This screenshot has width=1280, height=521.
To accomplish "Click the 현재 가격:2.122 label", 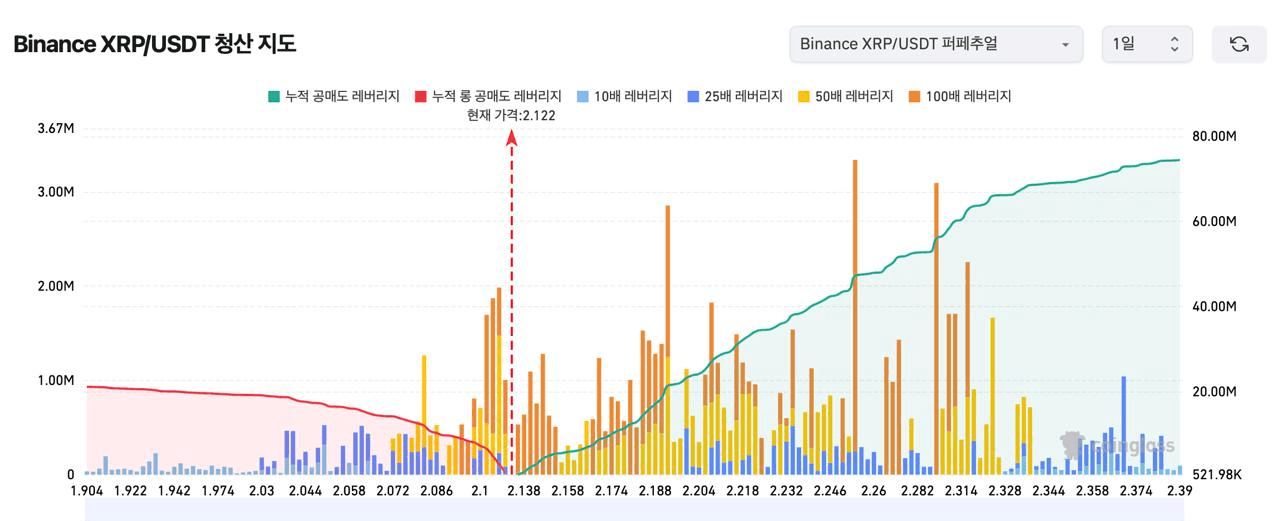I will [511, 115].
